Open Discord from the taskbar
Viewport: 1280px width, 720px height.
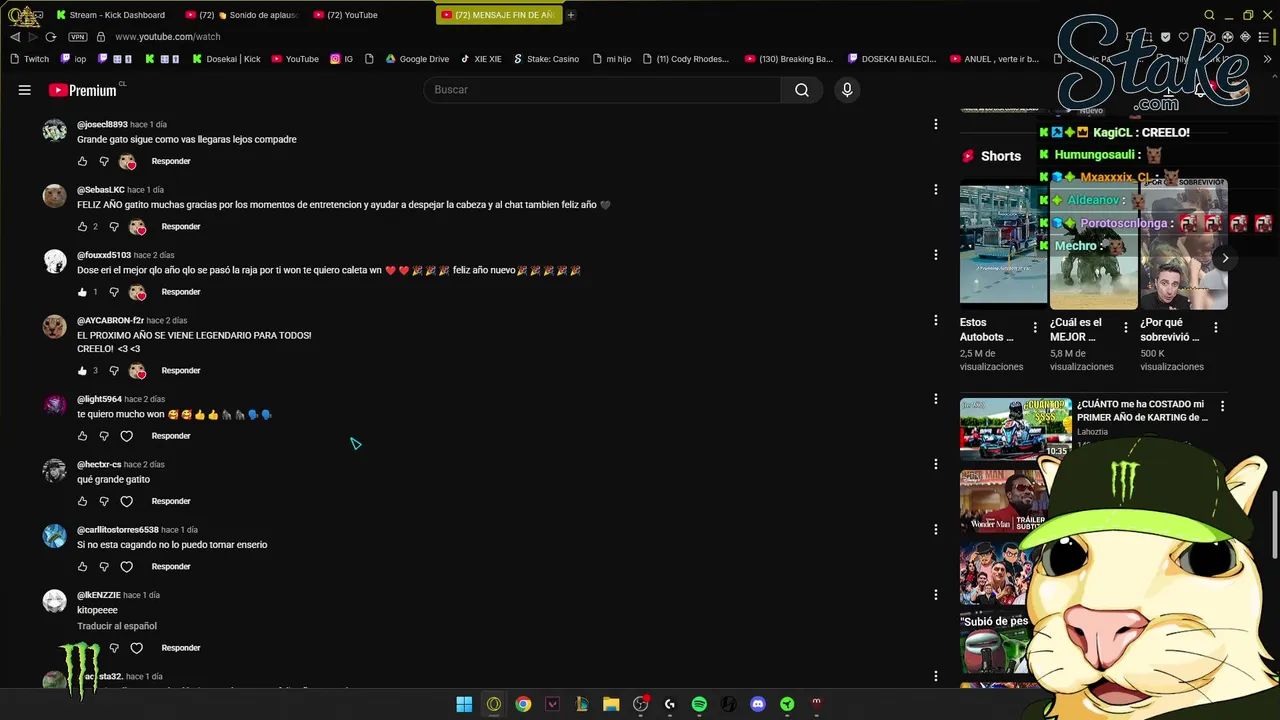[x=758, y=704]
